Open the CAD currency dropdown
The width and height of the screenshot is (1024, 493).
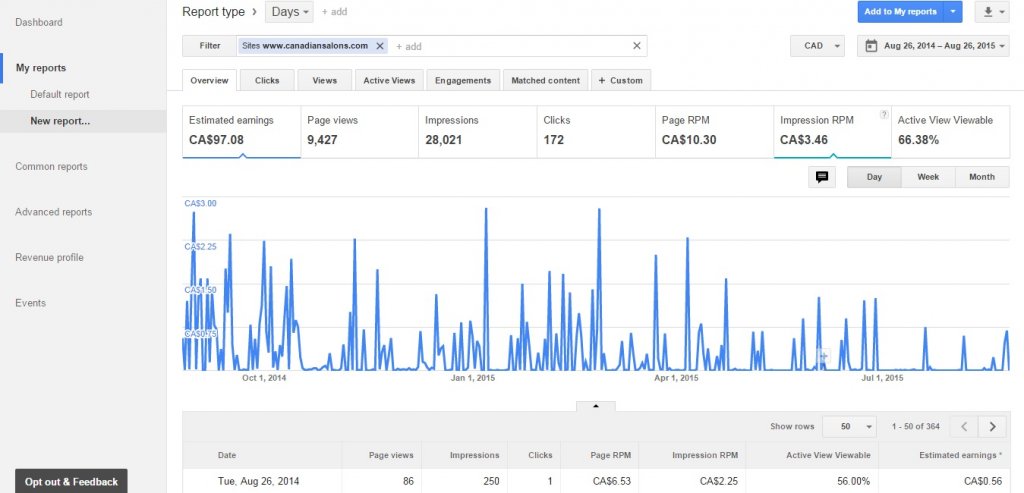pyautogui.click(x=817, y=46)
